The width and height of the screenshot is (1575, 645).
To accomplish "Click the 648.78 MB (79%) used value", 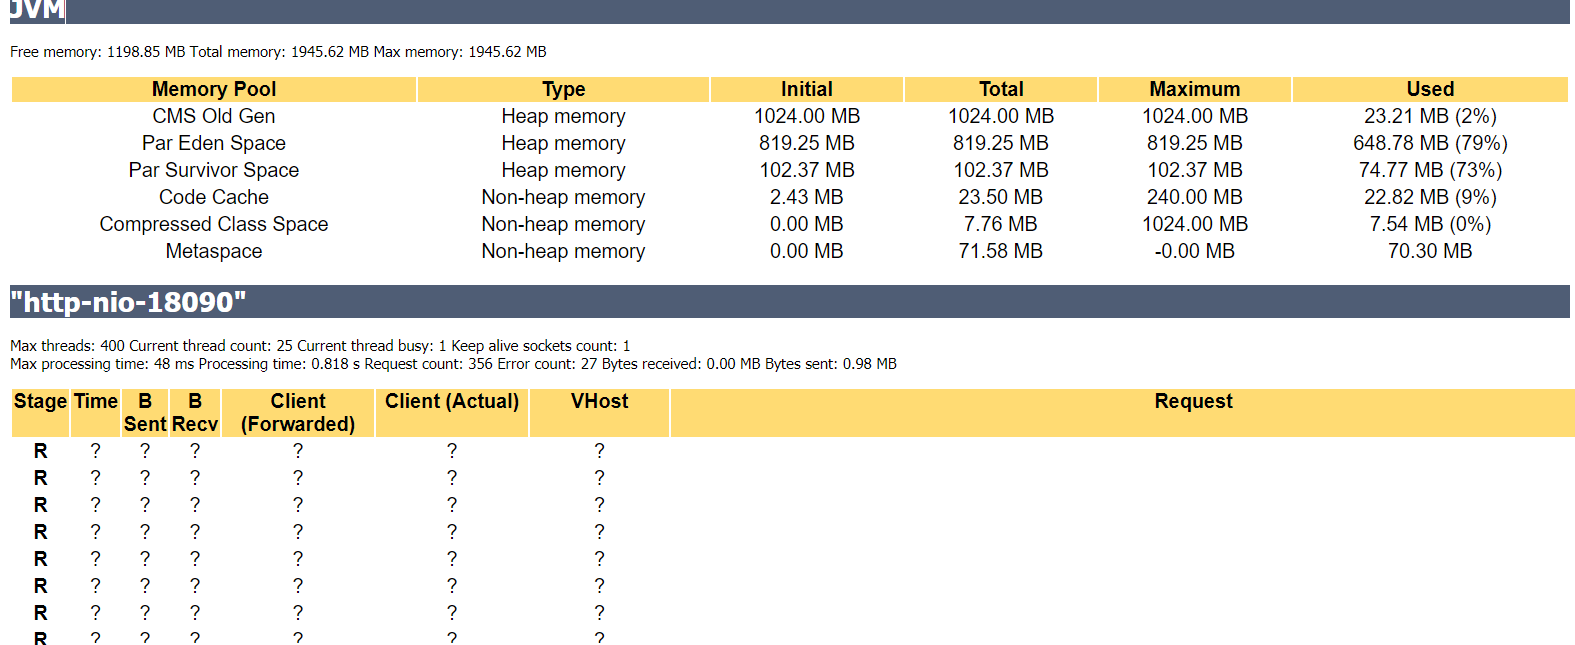I will [1429, 143].
